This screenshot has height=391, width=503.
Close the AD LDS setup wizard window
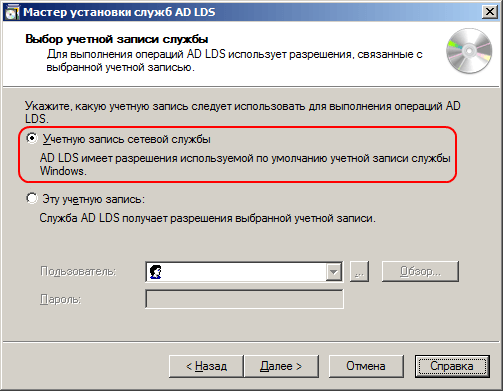pos(489,12)
